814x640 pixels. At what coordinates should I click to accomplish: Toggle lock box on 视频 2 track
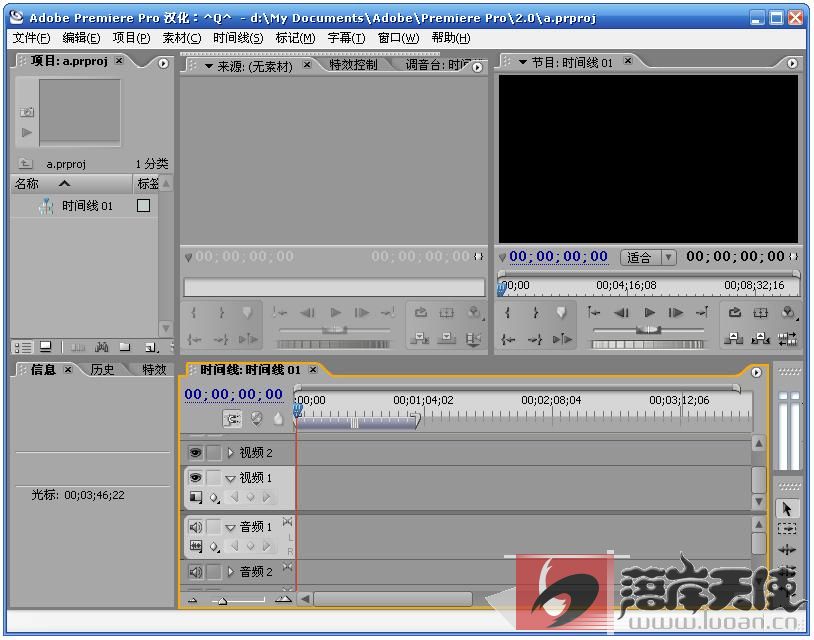(213, 453)
